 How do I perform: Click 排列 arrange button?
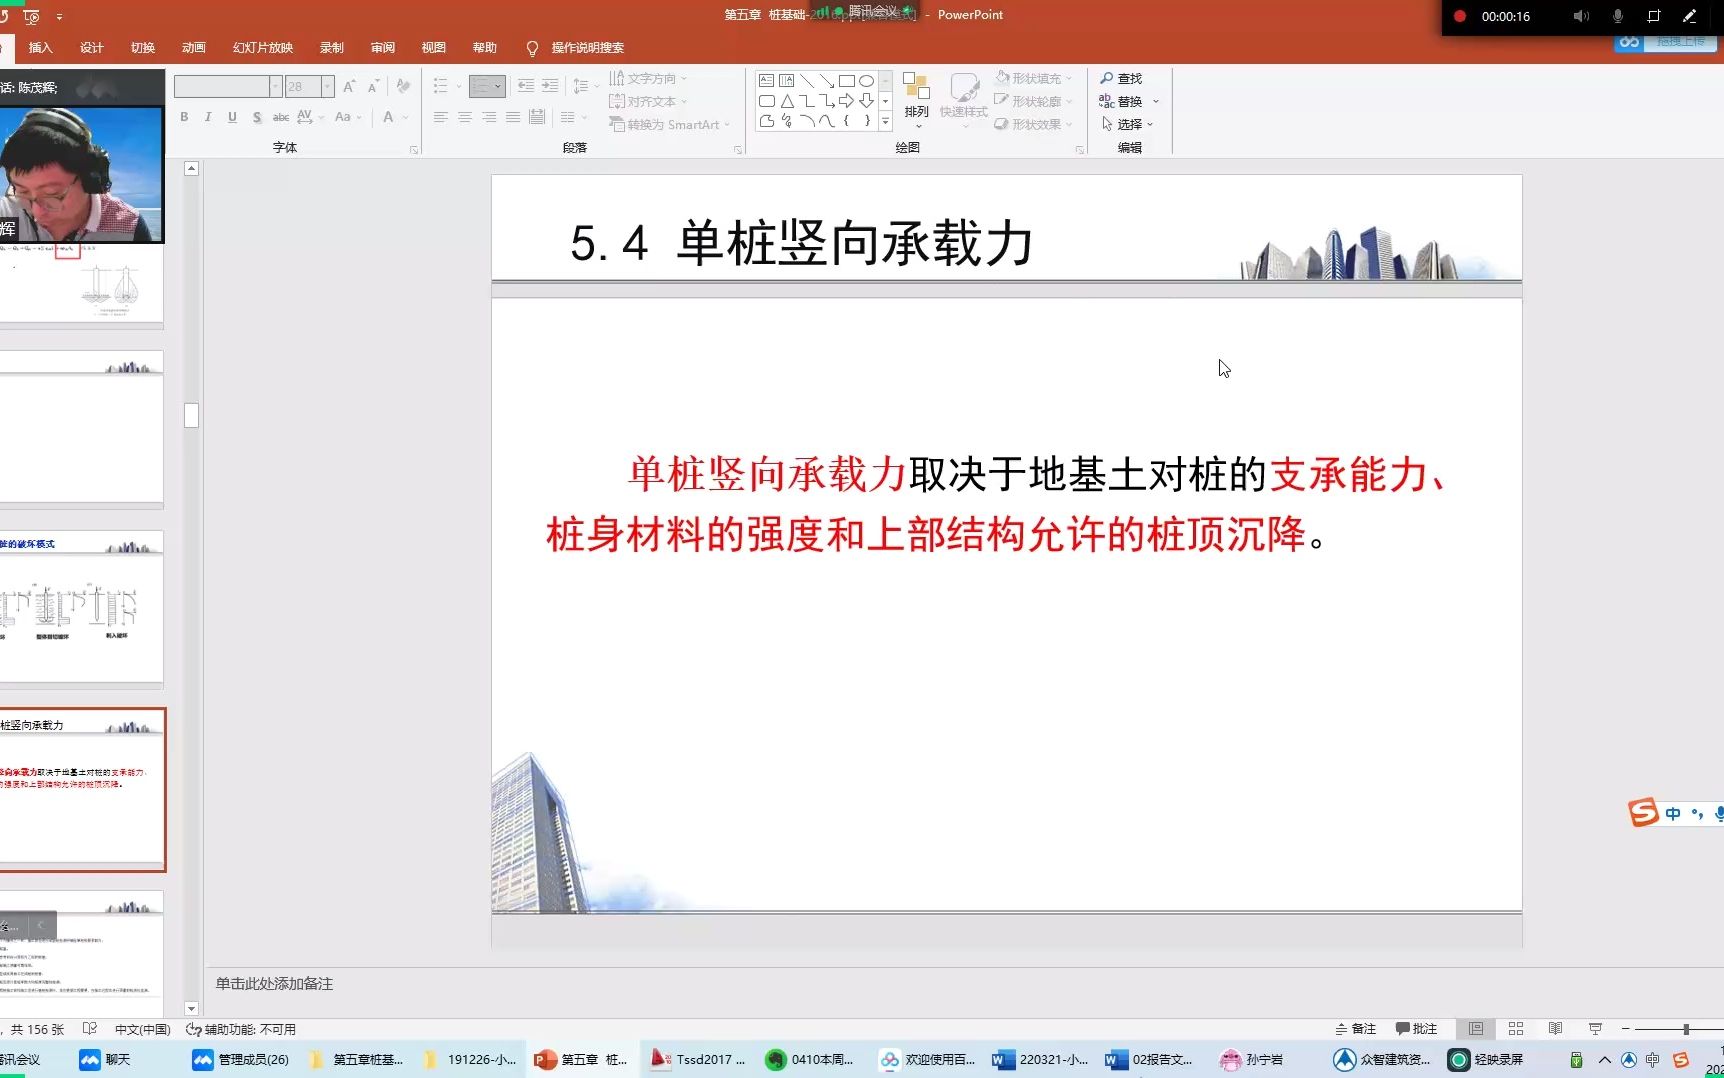coord(916,100)
